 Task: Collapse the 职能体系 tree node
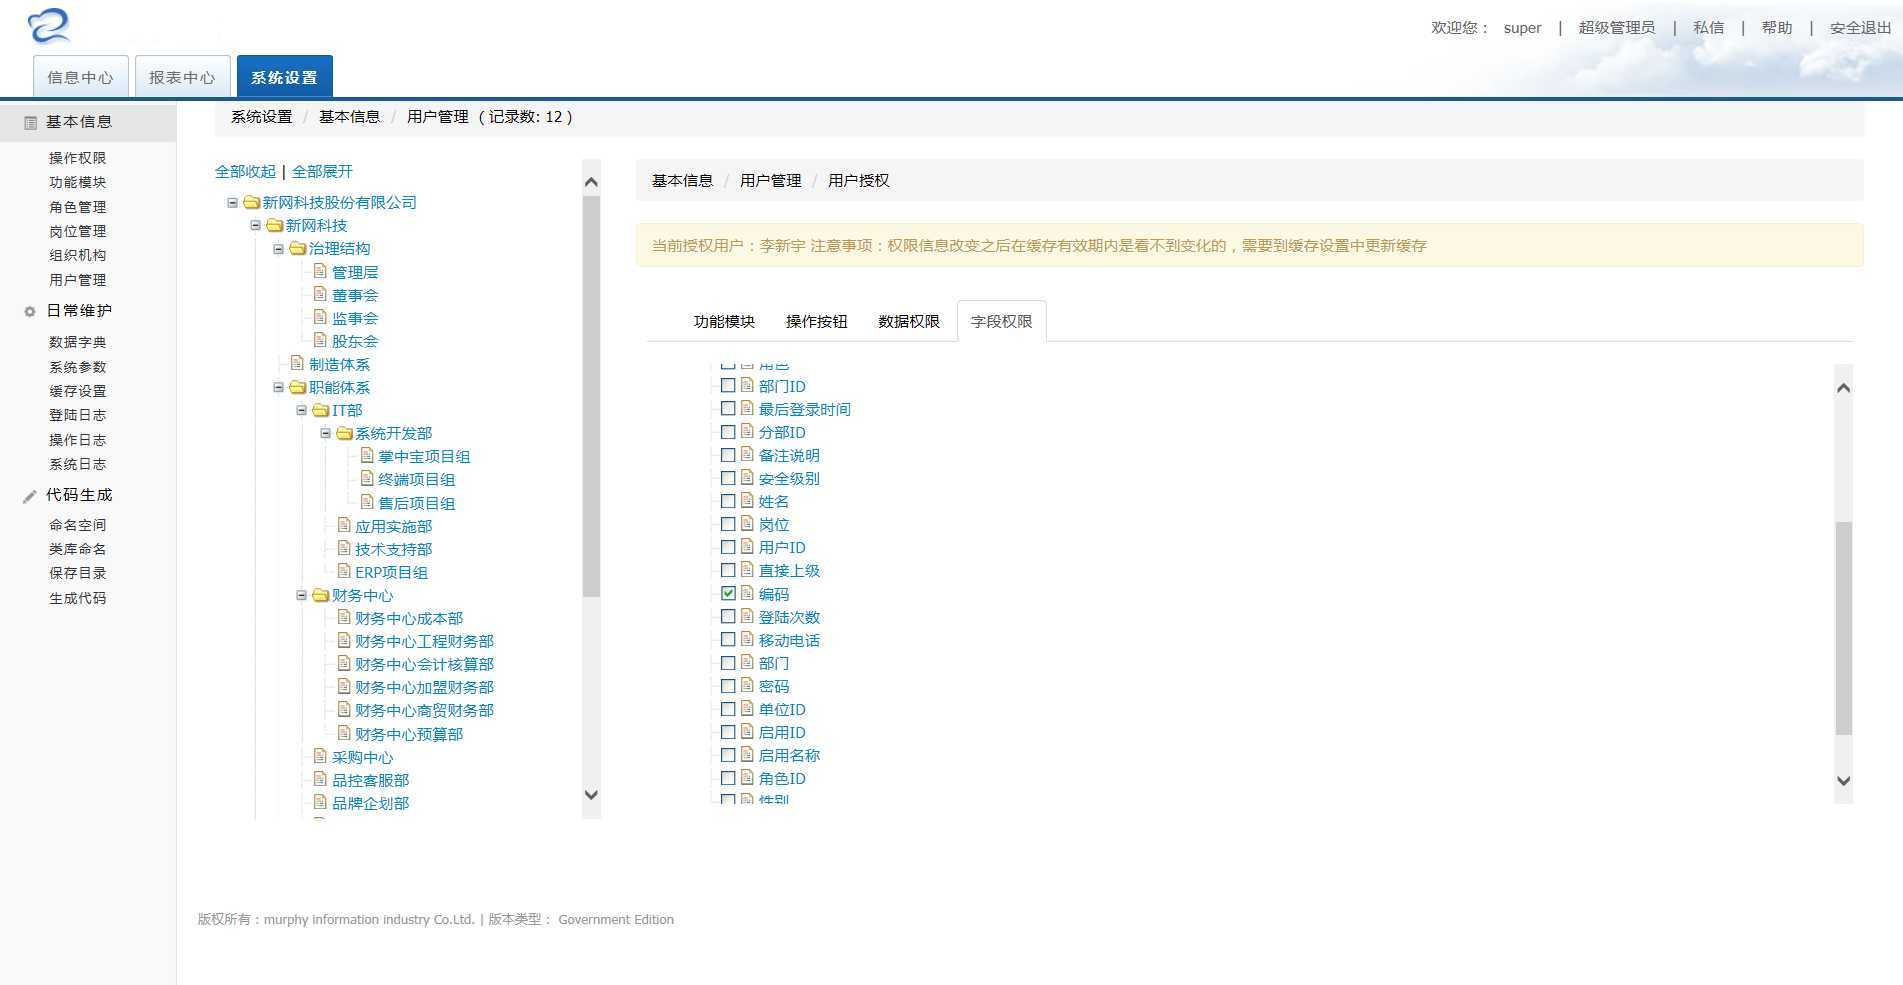pyautogui.click(x=279, y=388)
